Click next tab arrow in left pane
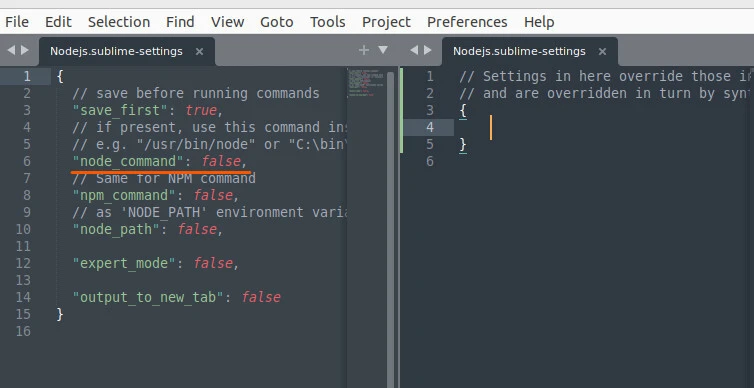 coord(25,50)
